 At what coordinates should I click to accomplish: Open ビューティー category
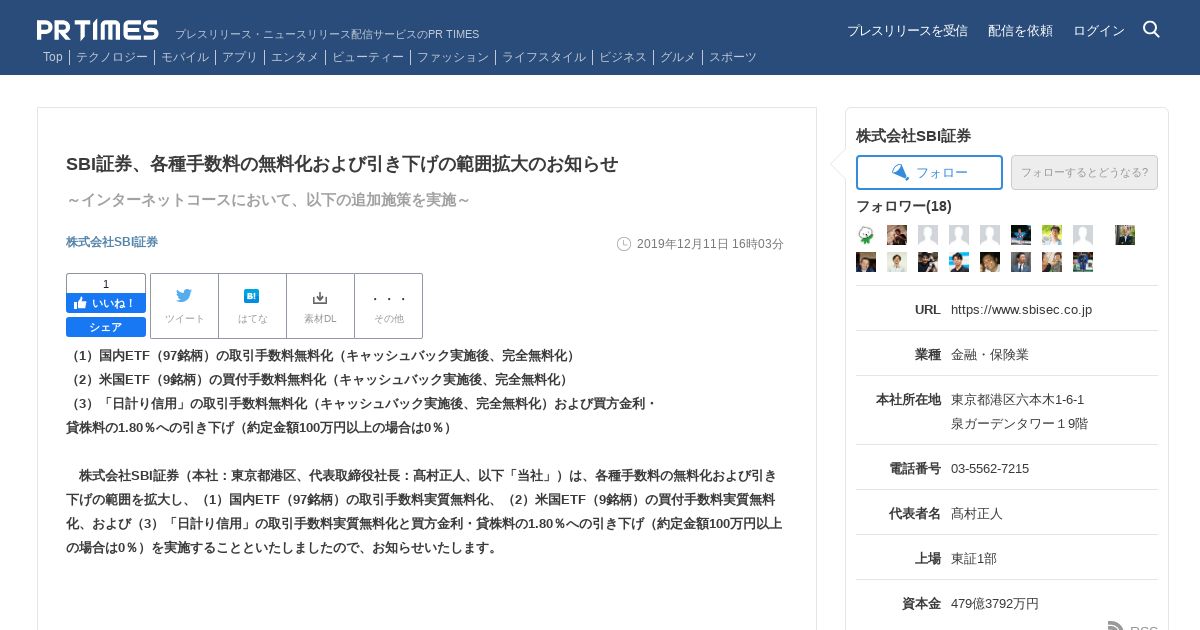pos(368,57)
